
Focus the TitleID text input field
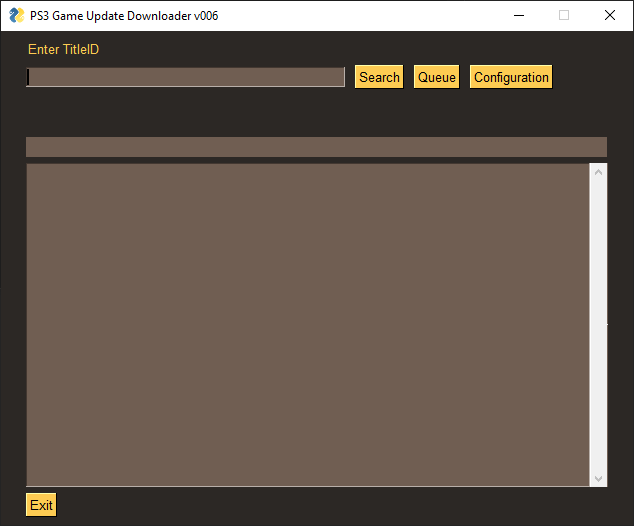[185, 77]
